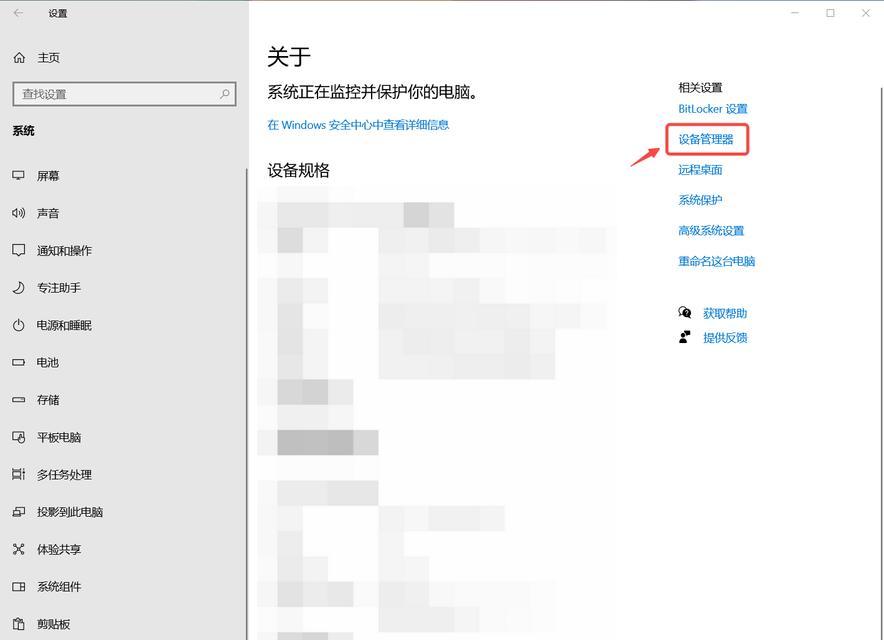Click 获取帮助 link
This screenshot has height=640, width=884.
[x=725, y=313]
